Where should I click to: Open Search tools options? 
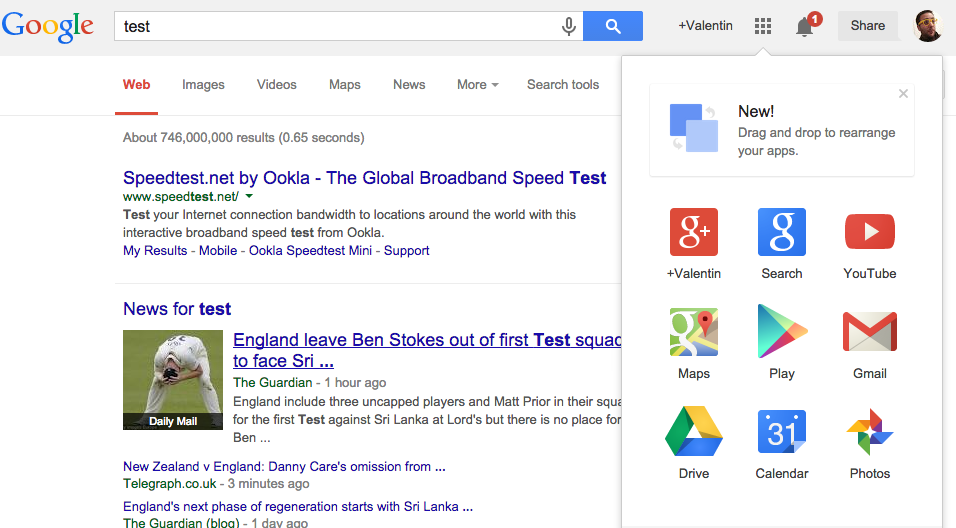pyautogui.click(x=563, y=85)
